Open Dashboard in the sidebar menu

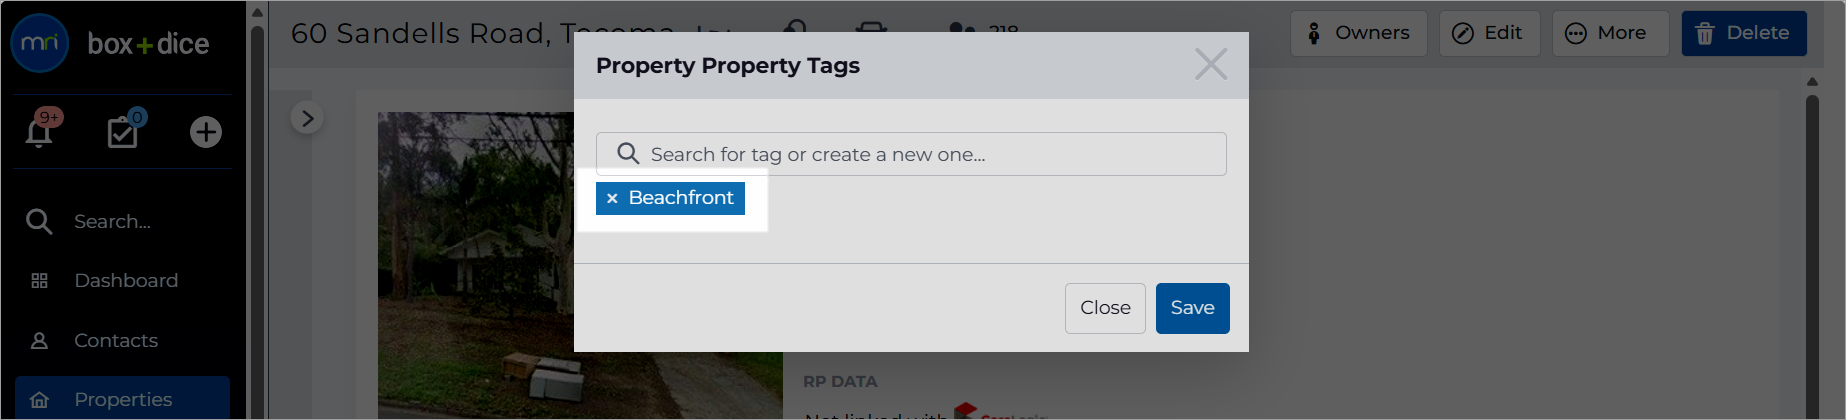pyautogui.click(x=126, y=281)
